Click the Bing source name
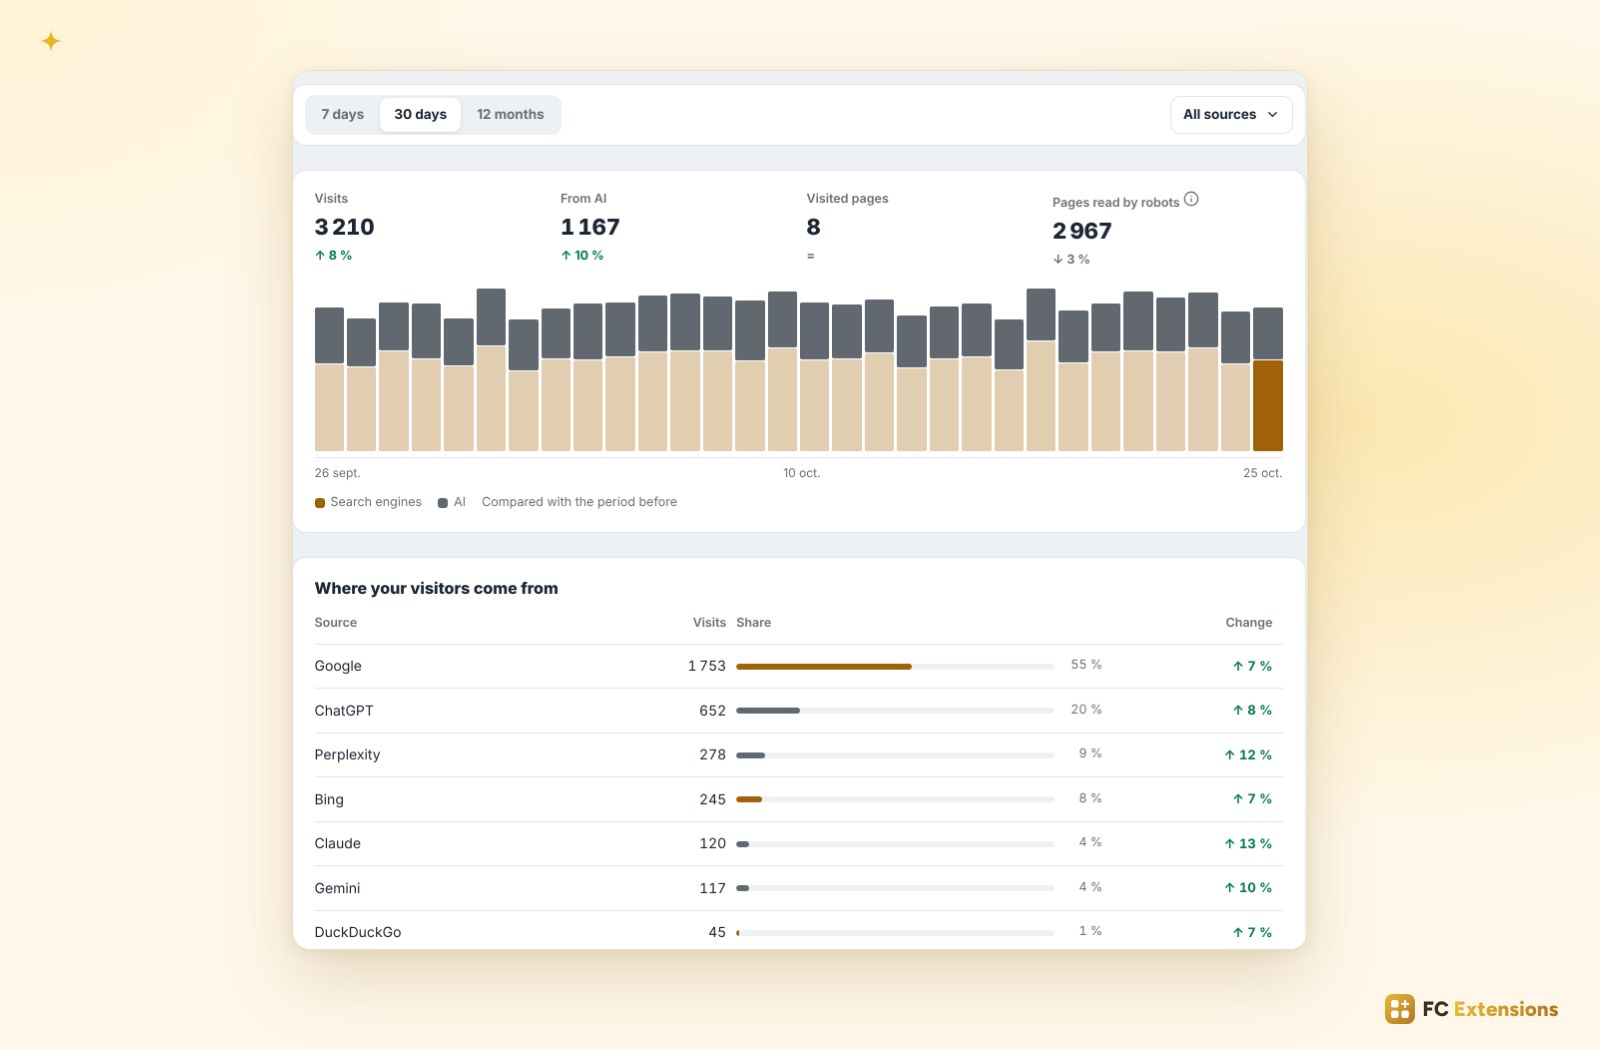Screen dimensions: 1600x1050 329,800
